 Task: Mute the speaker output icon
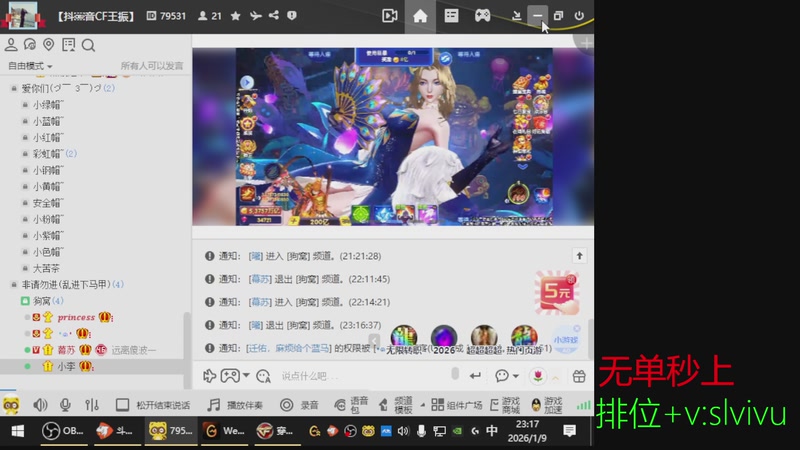pyautogui.click(x=40, y=405)
